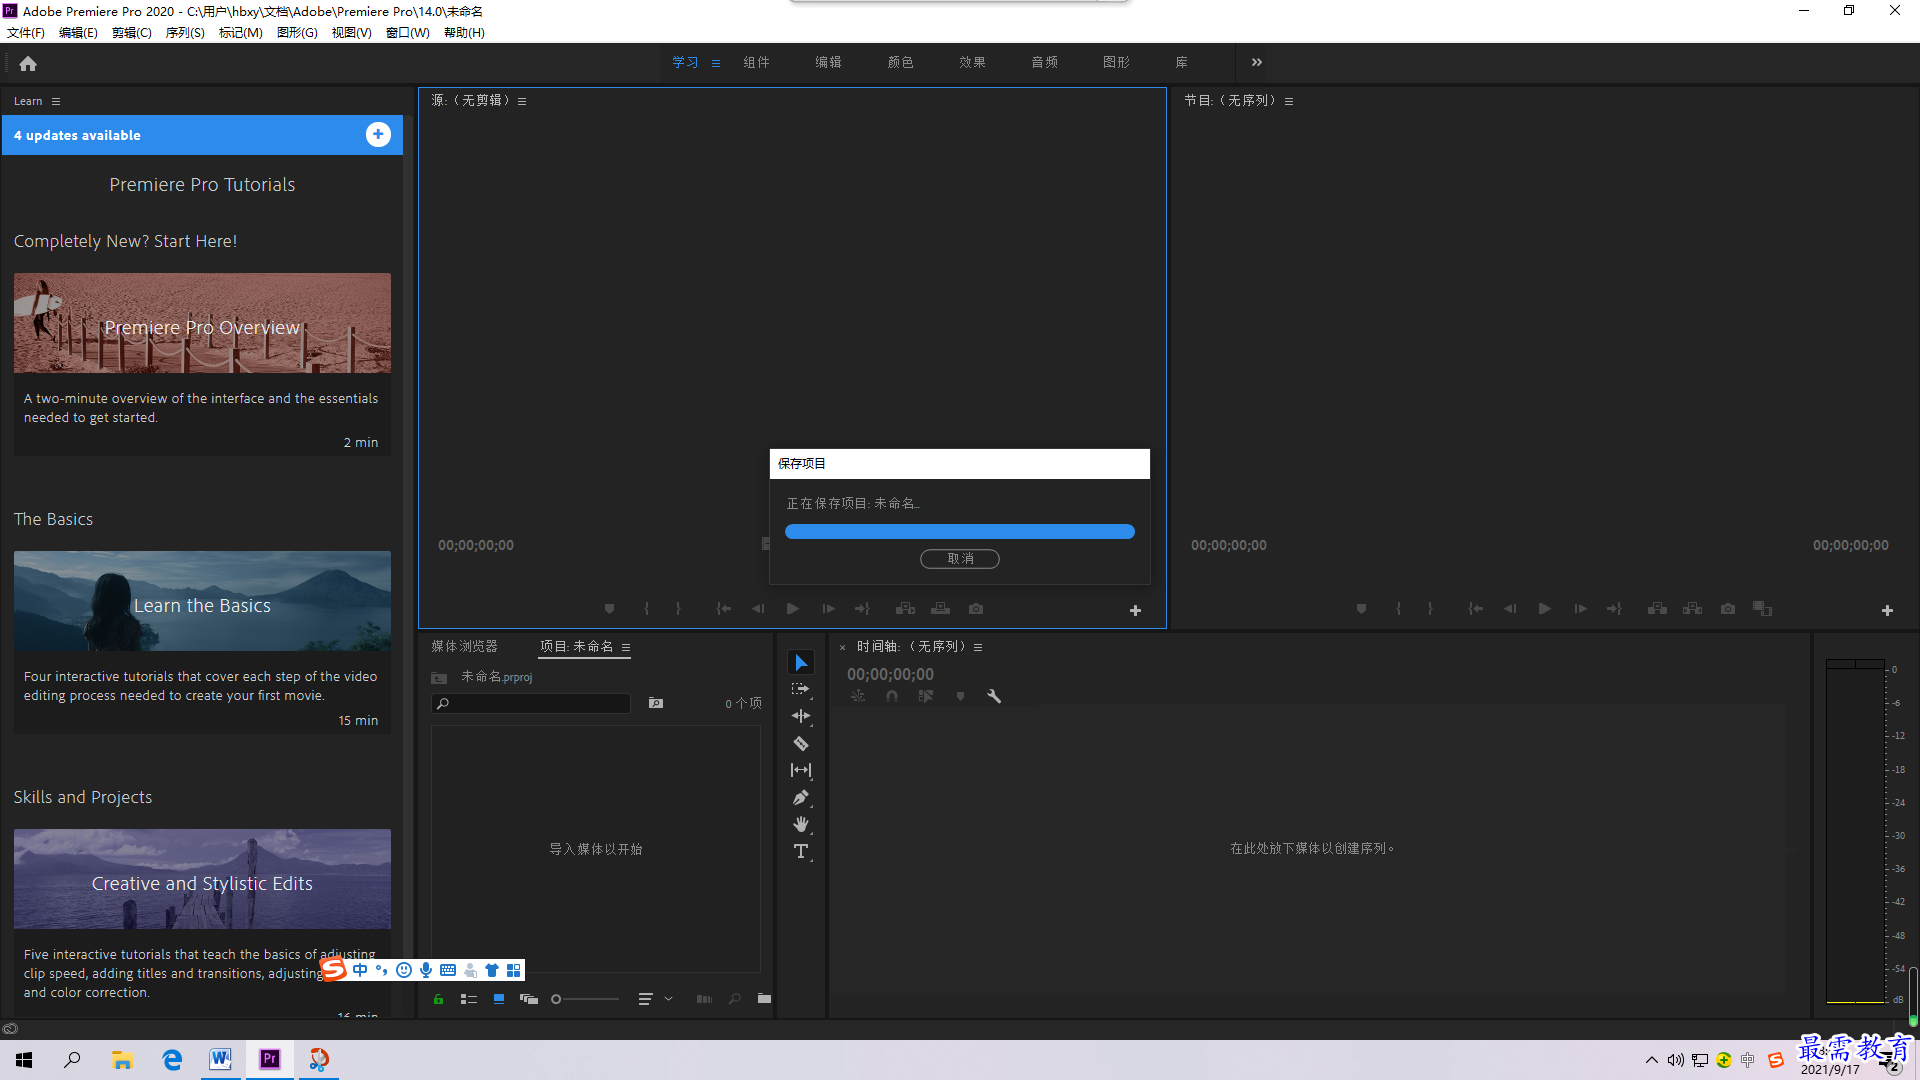Open Project panel menu
The height and width of the screenshot is (1080, 1920).
626,647
